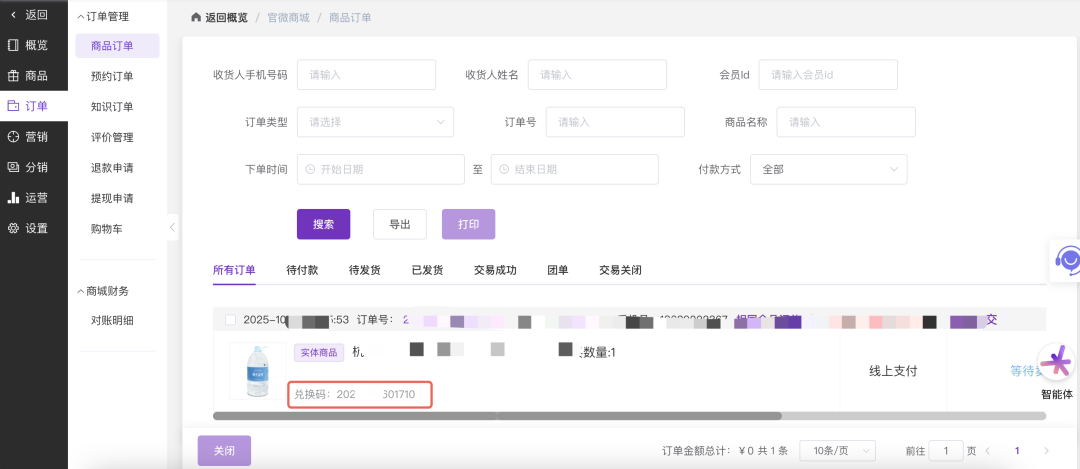Image resolution: width=1080 pixels, height=469 pixels.
Task: Open the 设置 settings gear icon
Action: coord(14,228)
